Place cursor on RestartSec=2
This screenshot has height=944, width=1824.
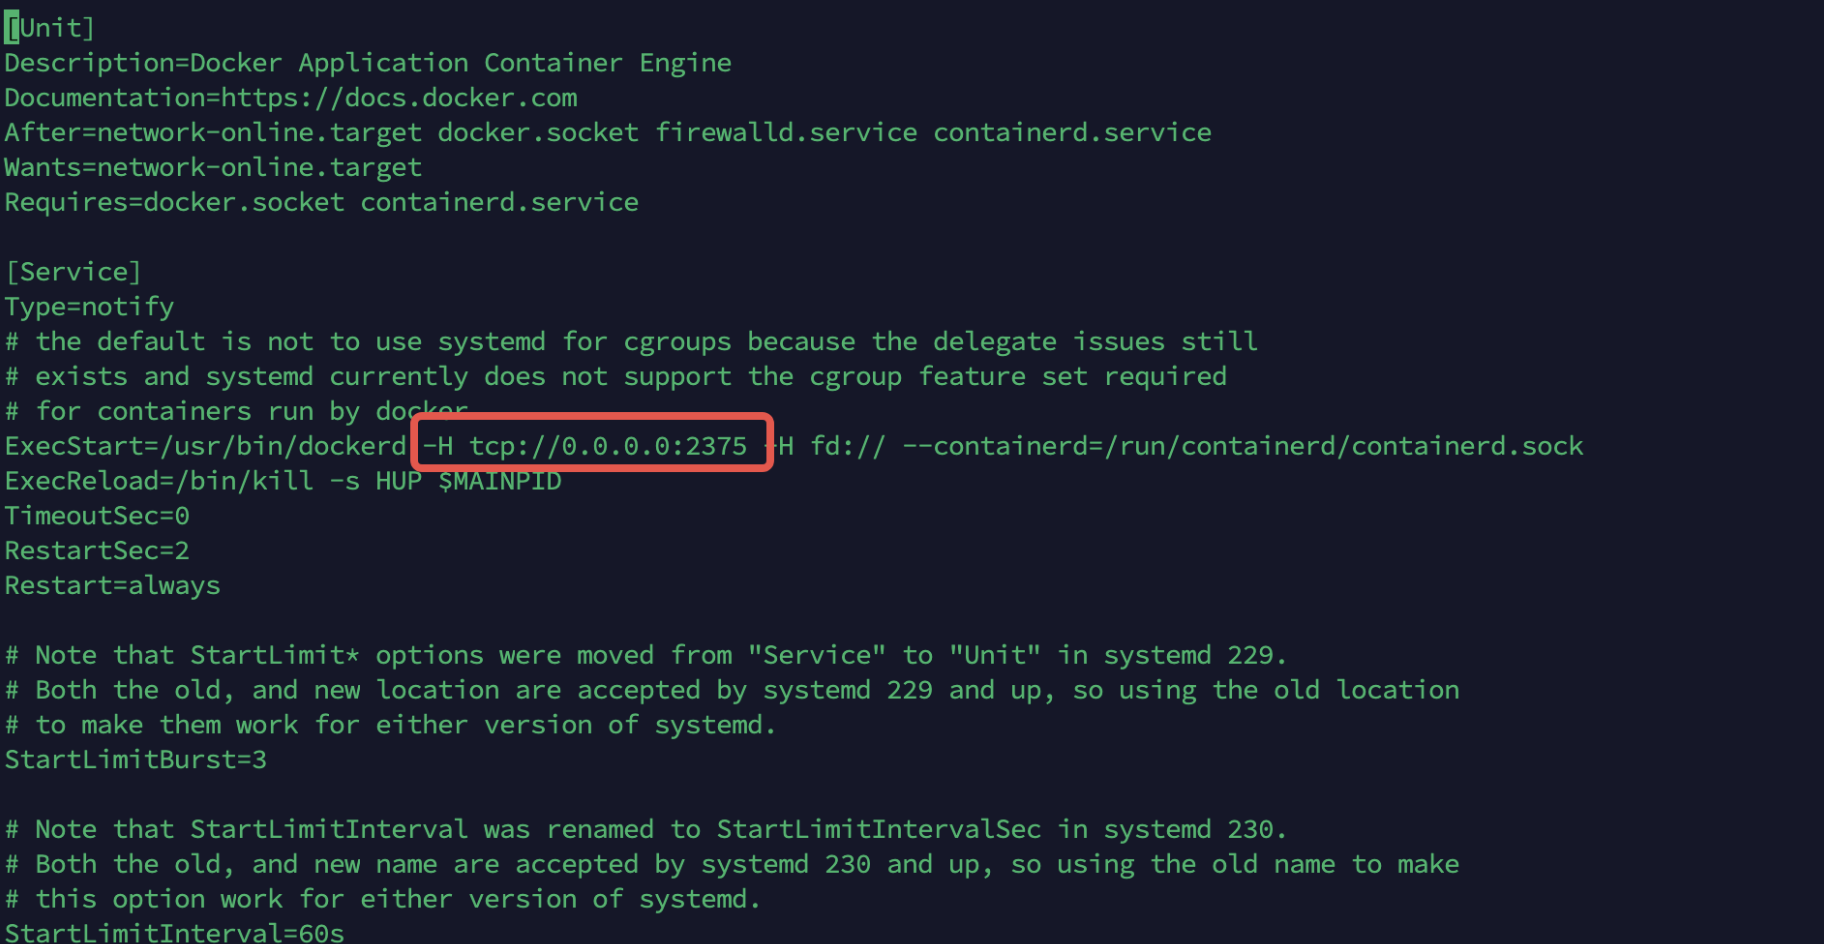(97, 551)
